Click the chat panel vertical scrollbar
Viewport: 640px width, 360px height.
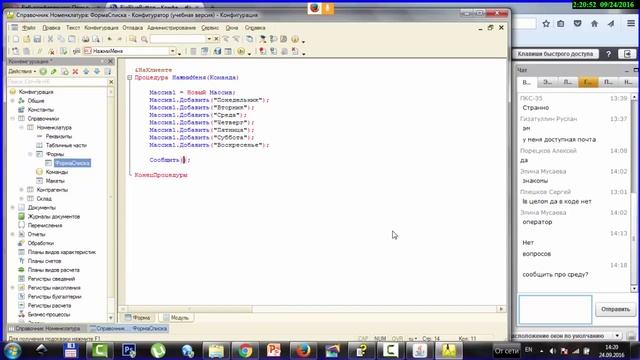click(x=634, y=193)
